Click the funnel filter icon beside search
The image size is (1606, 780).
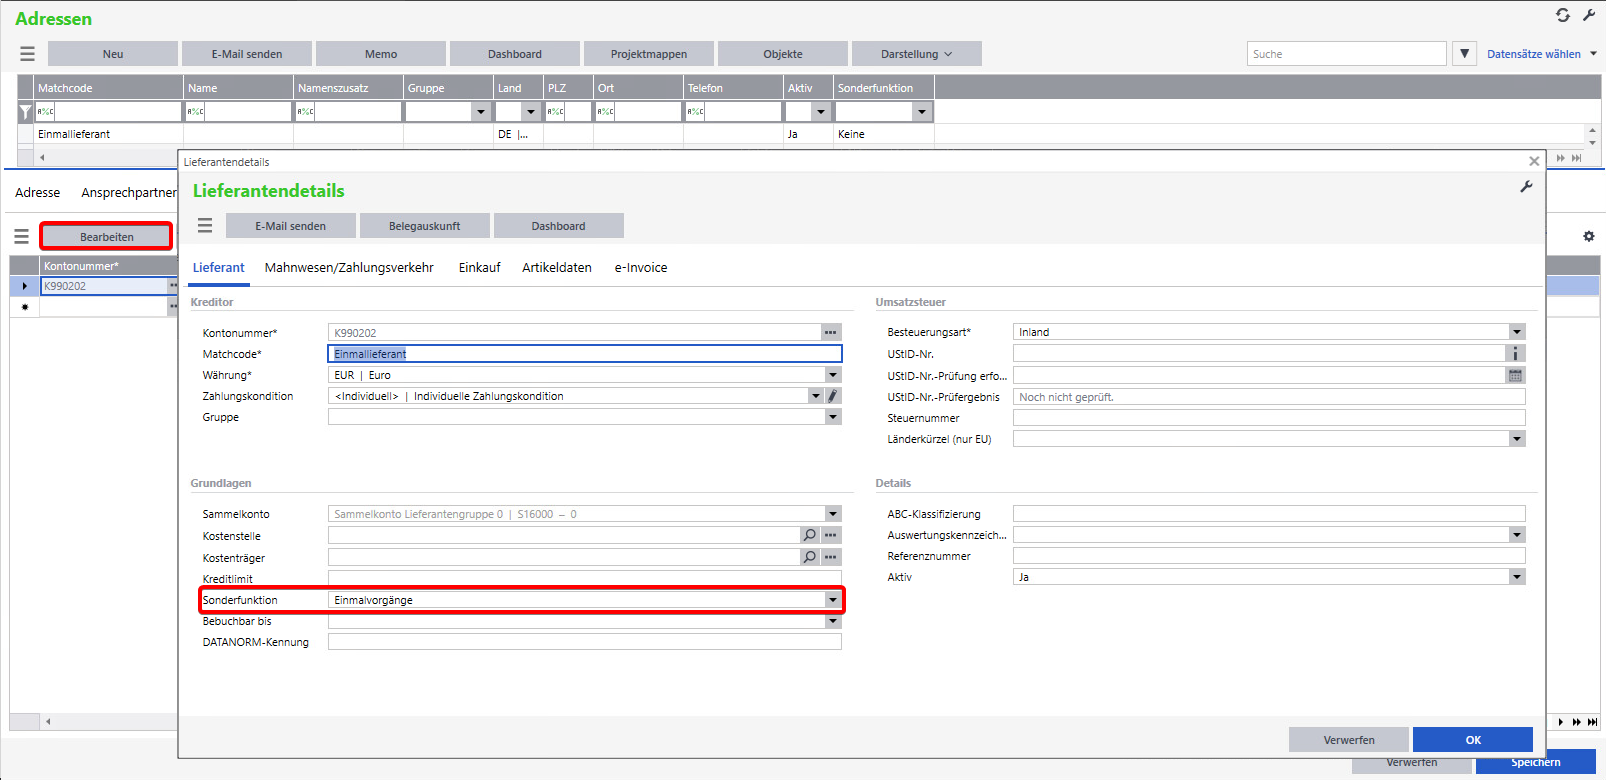(x=1464, y=54)
